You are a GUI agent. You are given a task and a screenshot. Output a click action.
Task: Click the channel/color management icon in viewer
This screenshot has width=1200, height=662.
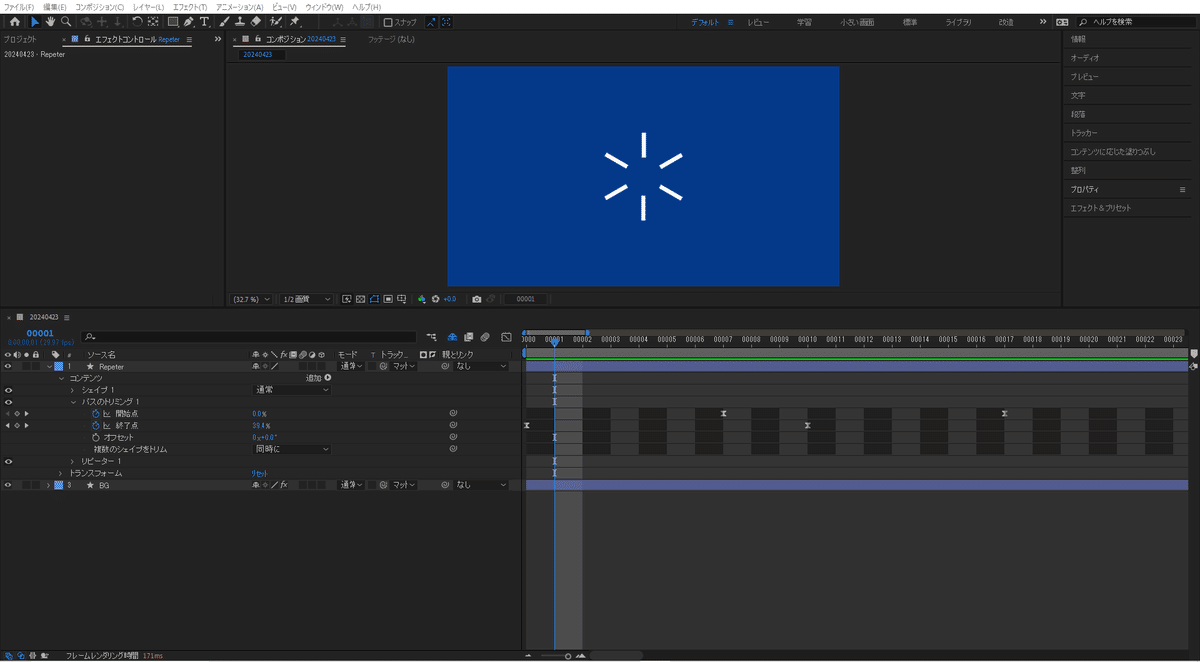[422, 299]
